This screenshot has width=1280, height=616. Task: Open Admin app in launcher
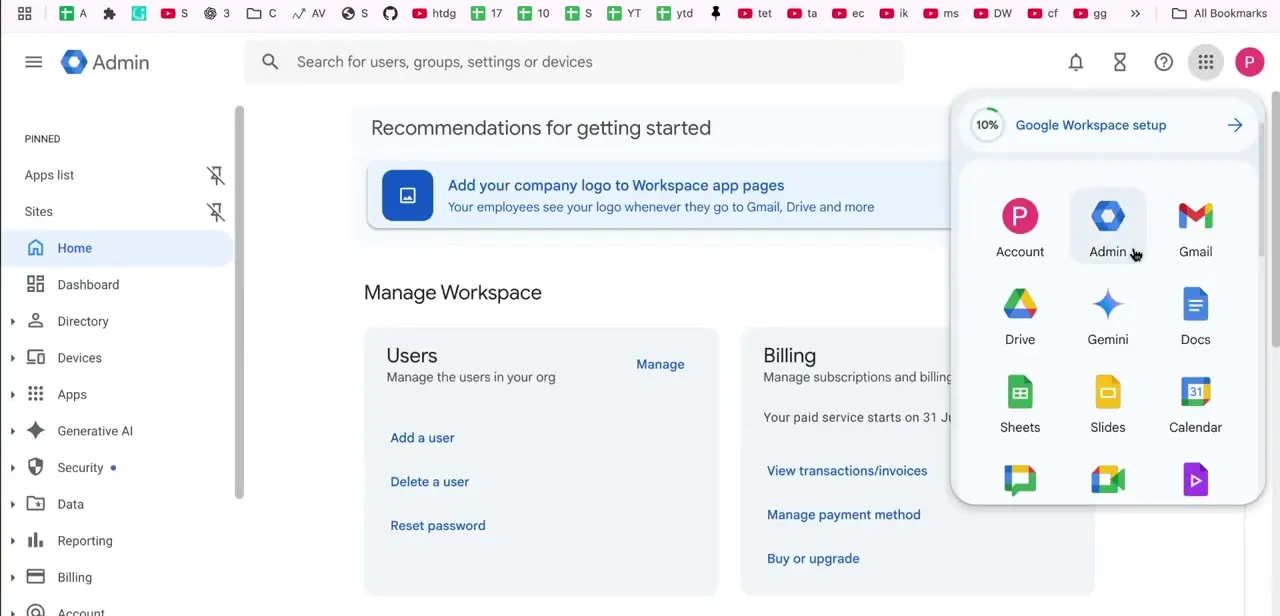(x=1108, y=228)
